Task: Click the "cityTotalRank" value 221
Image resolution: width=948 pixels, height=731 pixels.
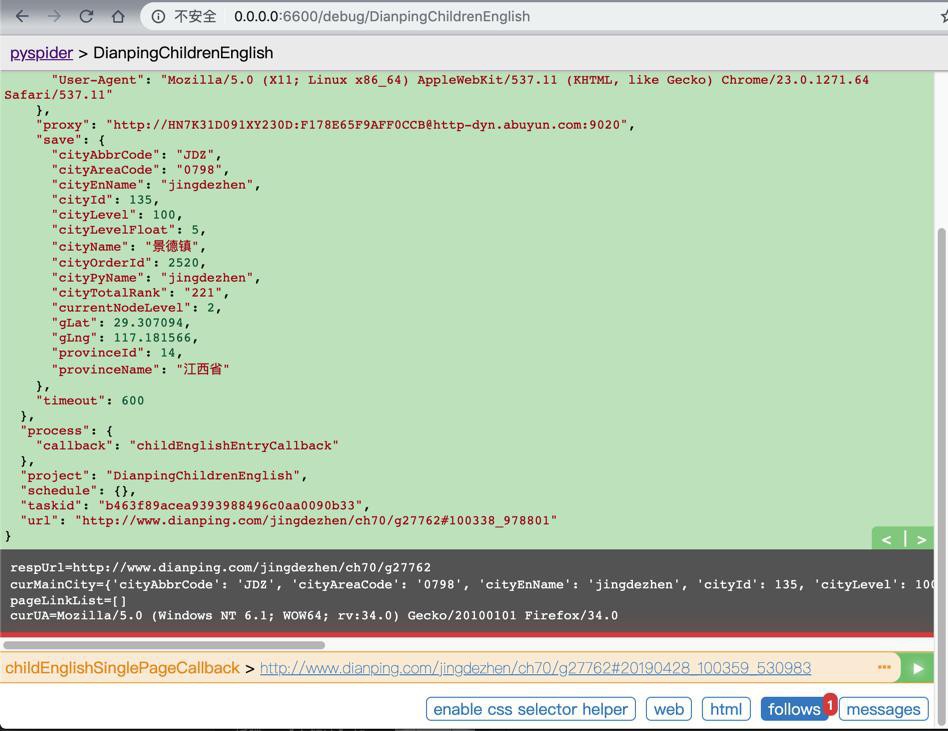Action: [203, 293]
